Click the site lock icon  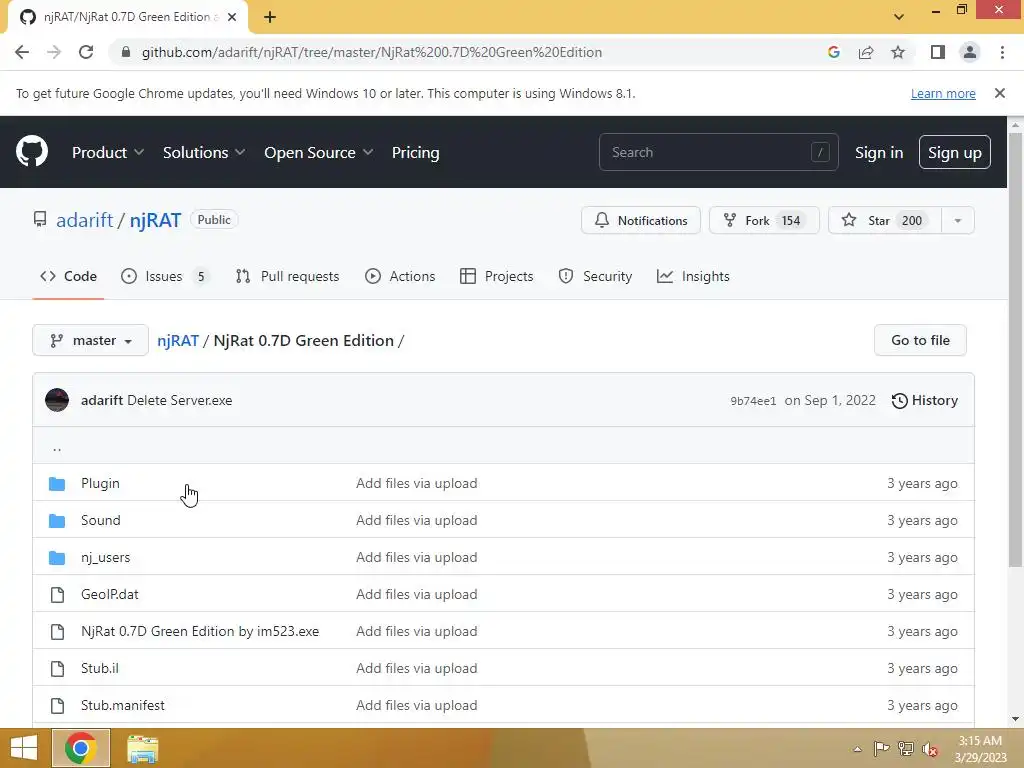(126, 52)
